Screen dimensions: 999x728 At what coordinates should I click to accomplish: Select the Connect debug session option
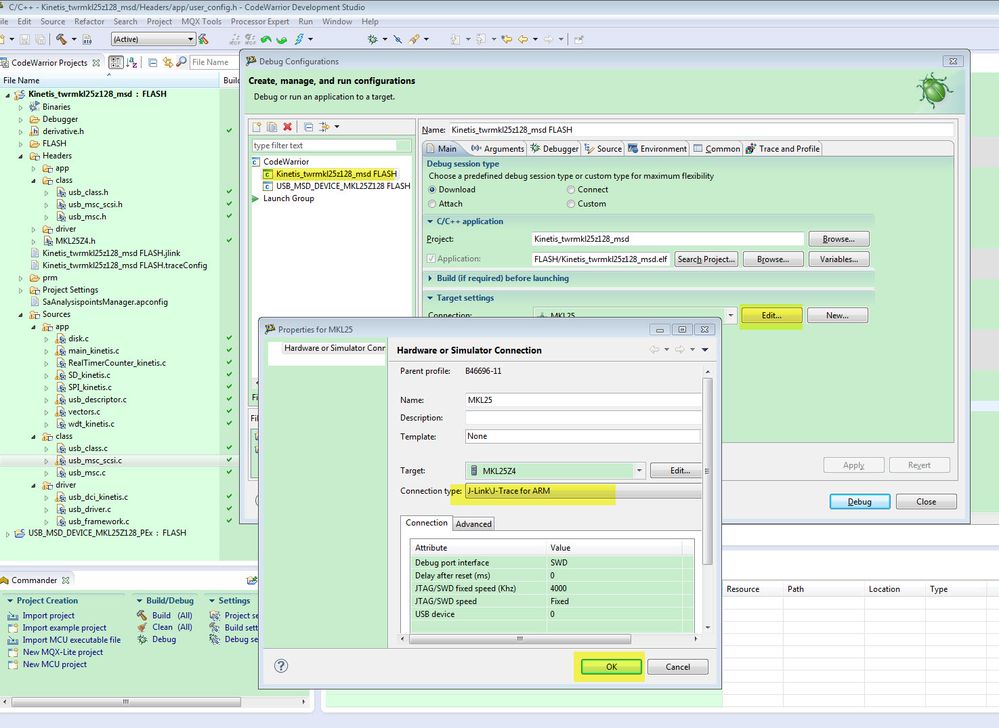click(x=571, y=190)
